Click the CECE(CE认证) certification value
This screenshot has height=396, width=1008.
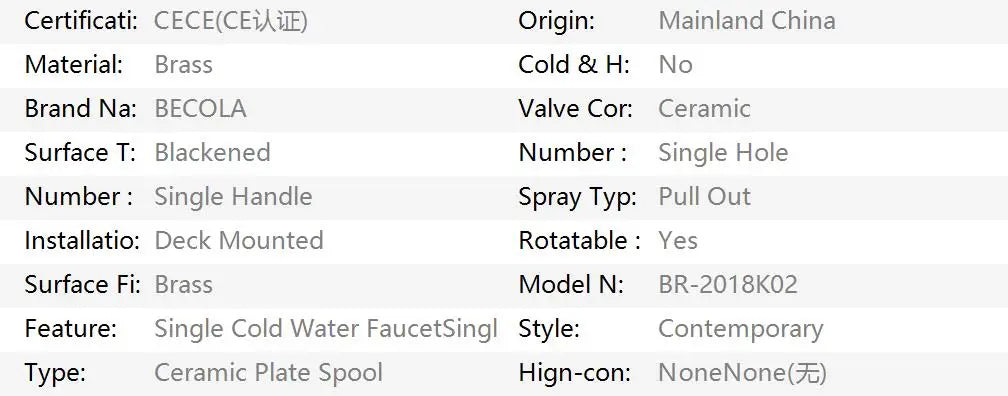click(x=231, y=21)
